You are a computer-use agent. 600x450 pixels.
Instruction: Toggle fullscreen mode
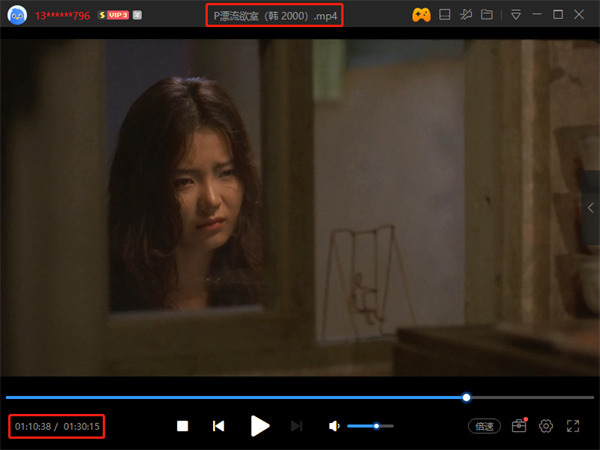(x=573, y=426)
